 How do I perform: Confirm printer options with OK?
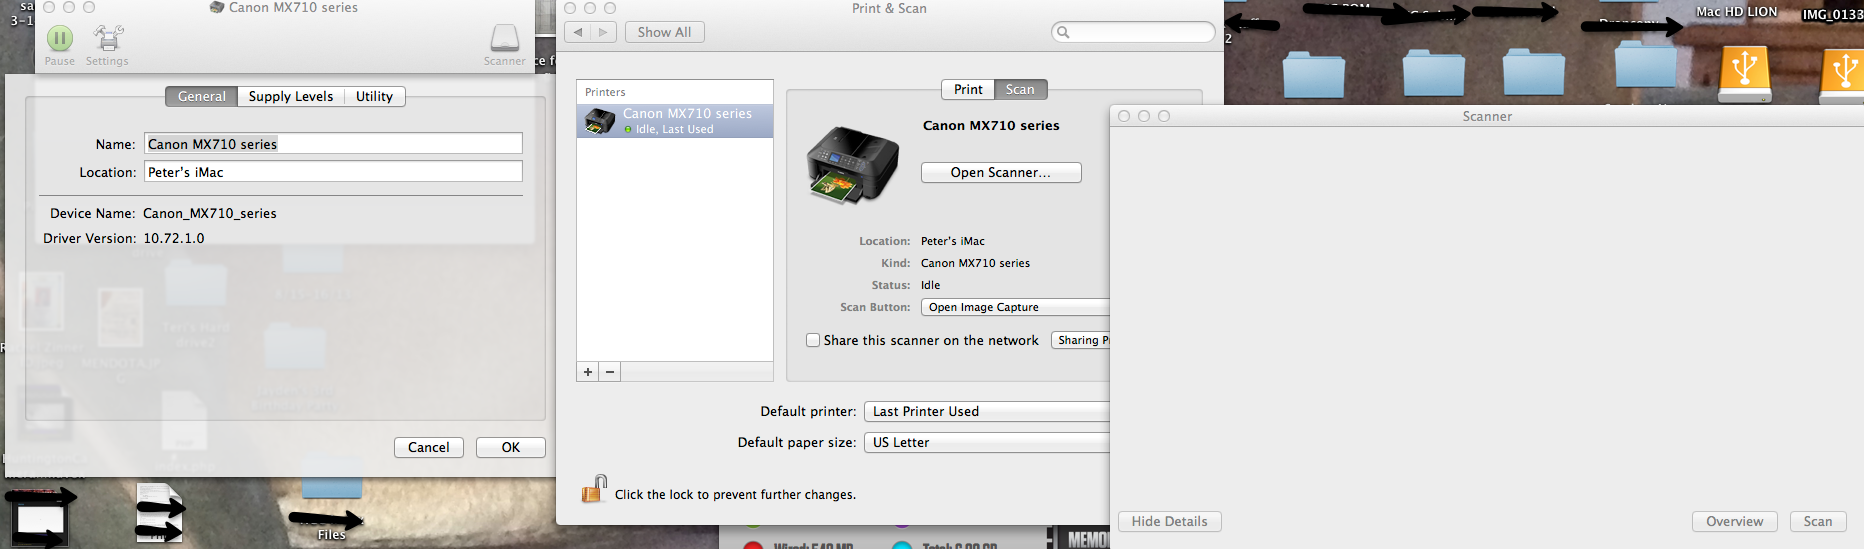[x=511, y=447]
